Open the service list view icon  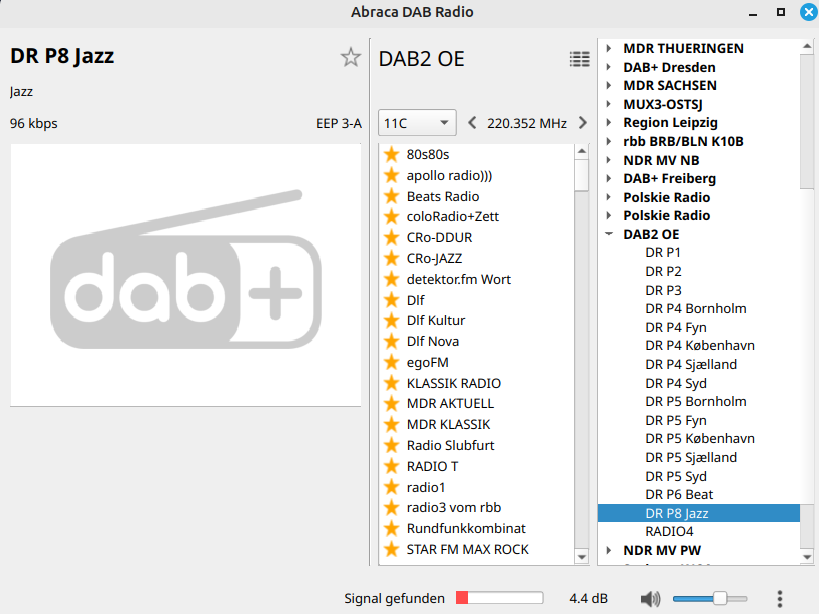579,59
